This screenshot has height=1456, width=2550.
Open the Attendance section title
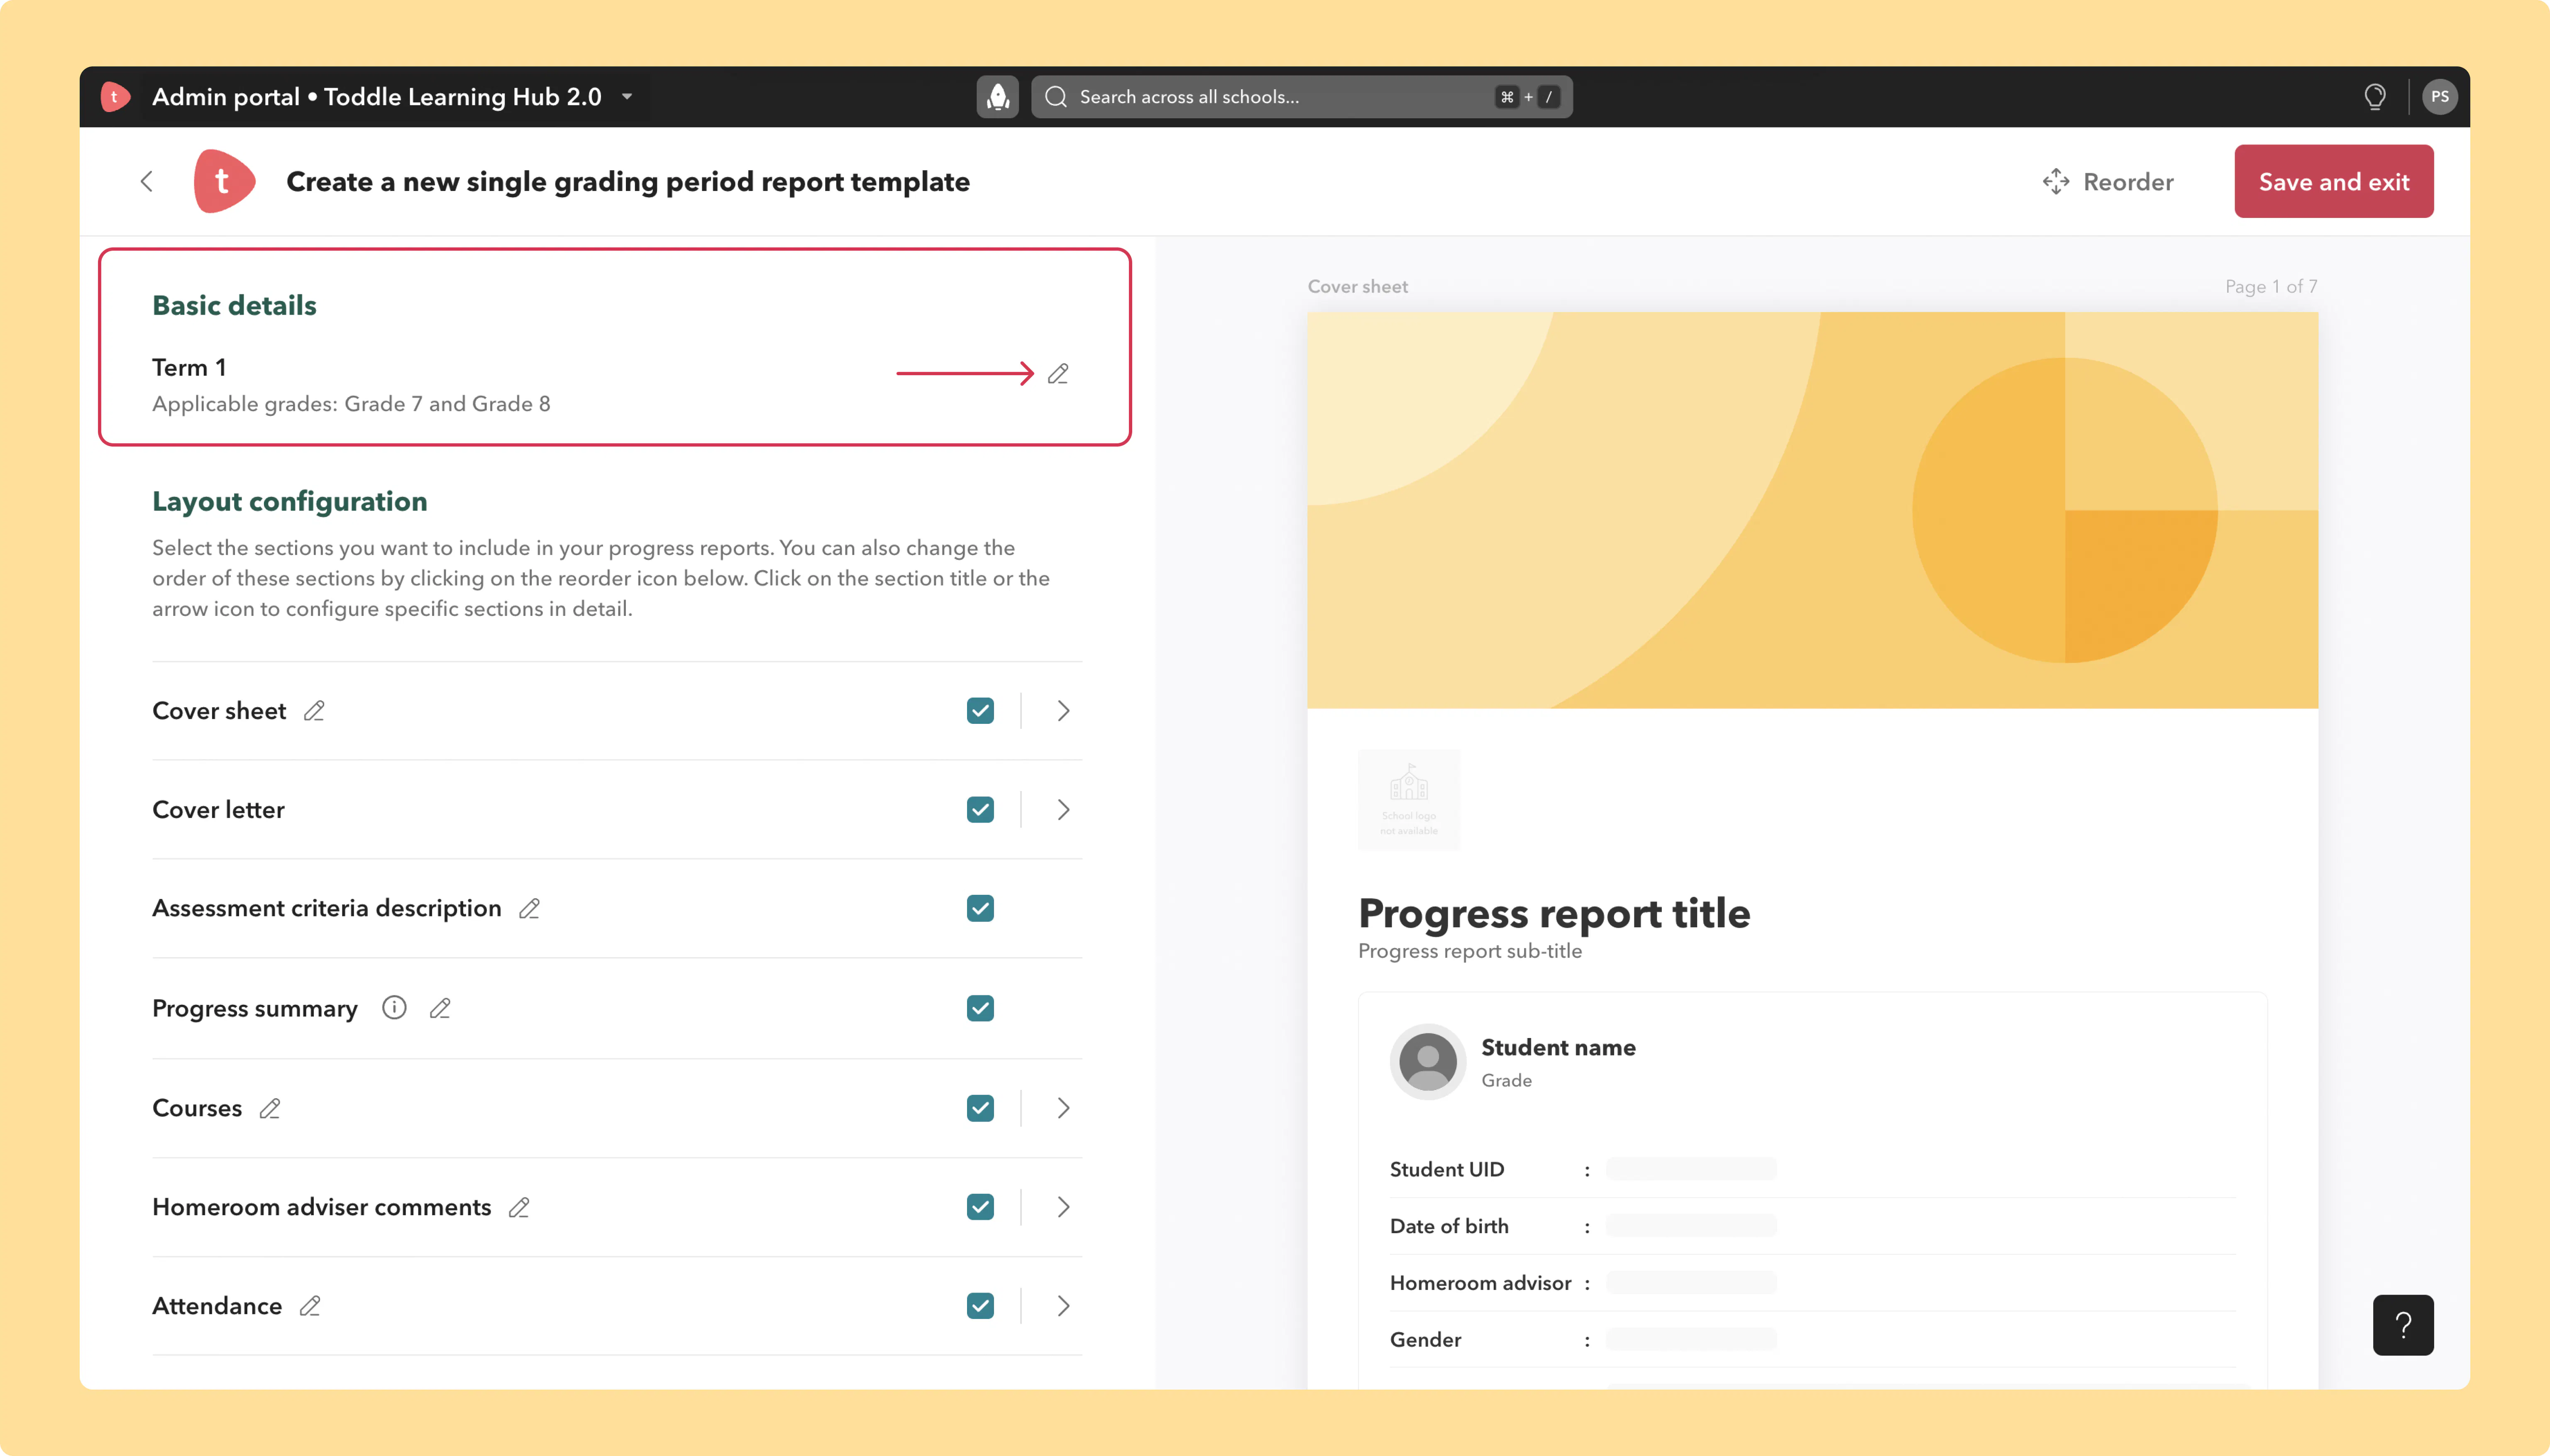click(x=217, y=1306)
